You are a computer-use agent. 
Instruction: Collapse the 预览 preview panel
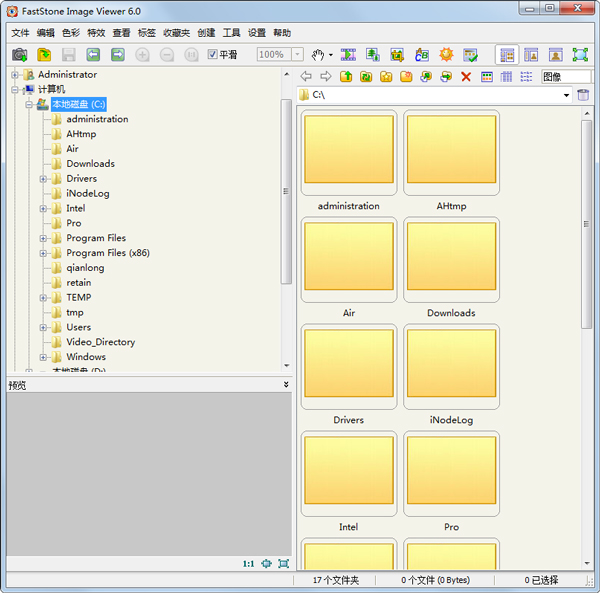286,384
